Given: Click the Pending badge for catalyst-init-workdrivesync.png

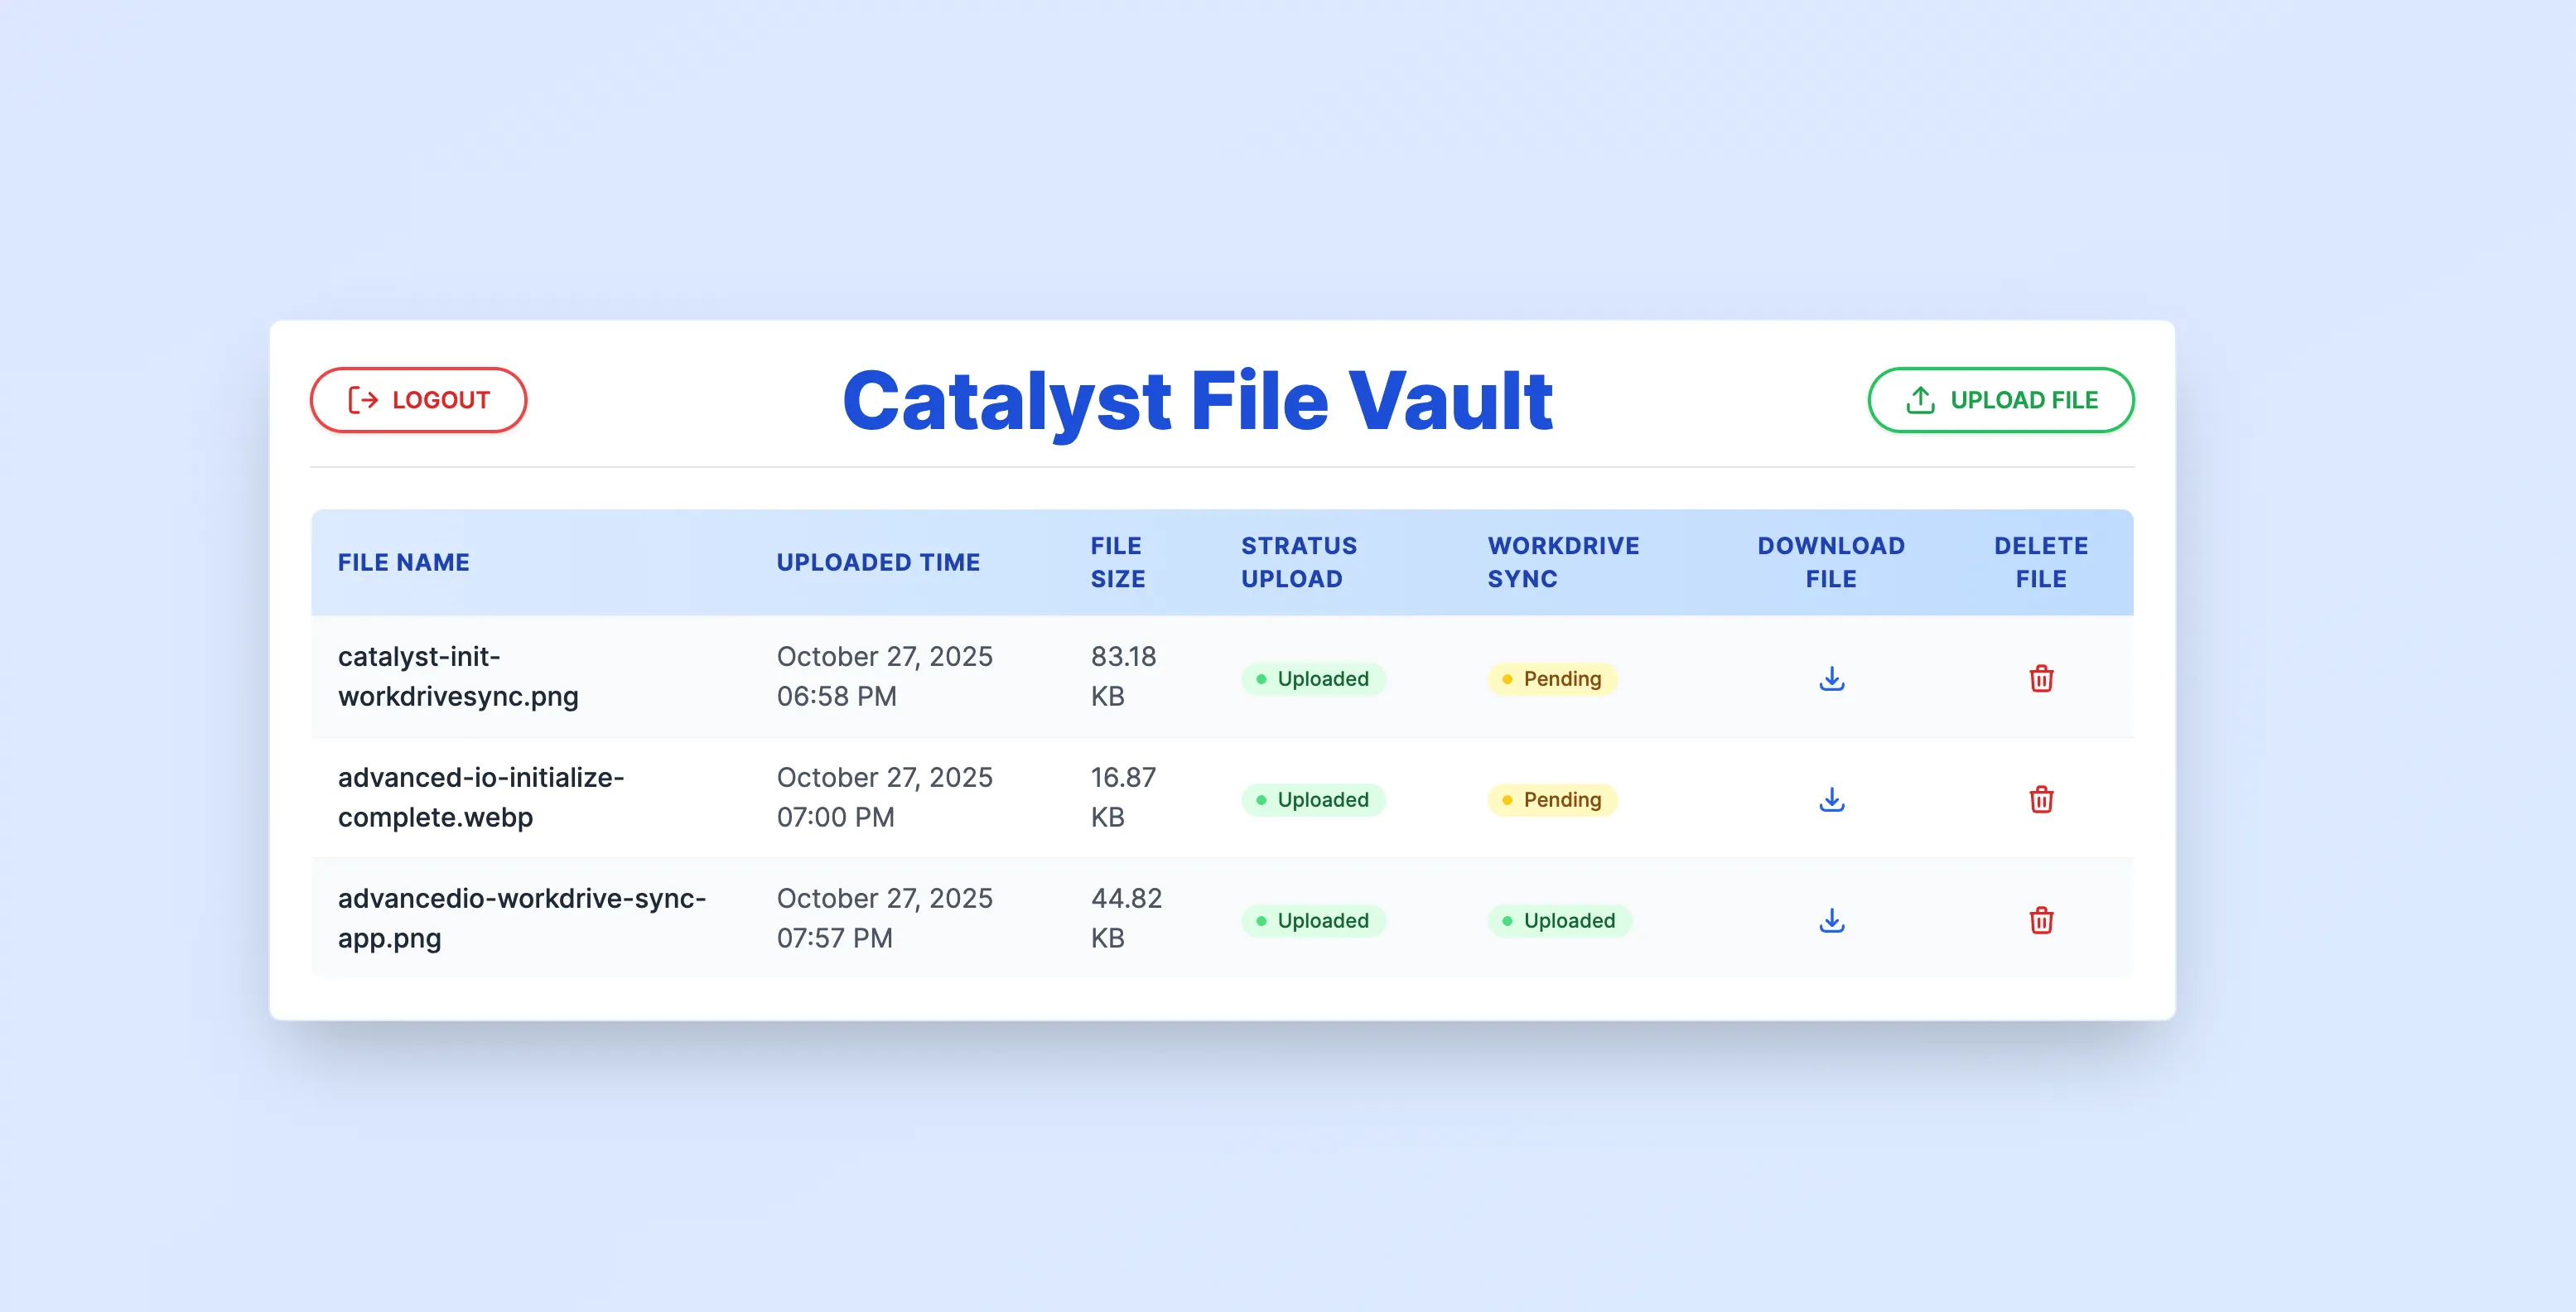Looking at the screenshot, I should pos(1552,679).
